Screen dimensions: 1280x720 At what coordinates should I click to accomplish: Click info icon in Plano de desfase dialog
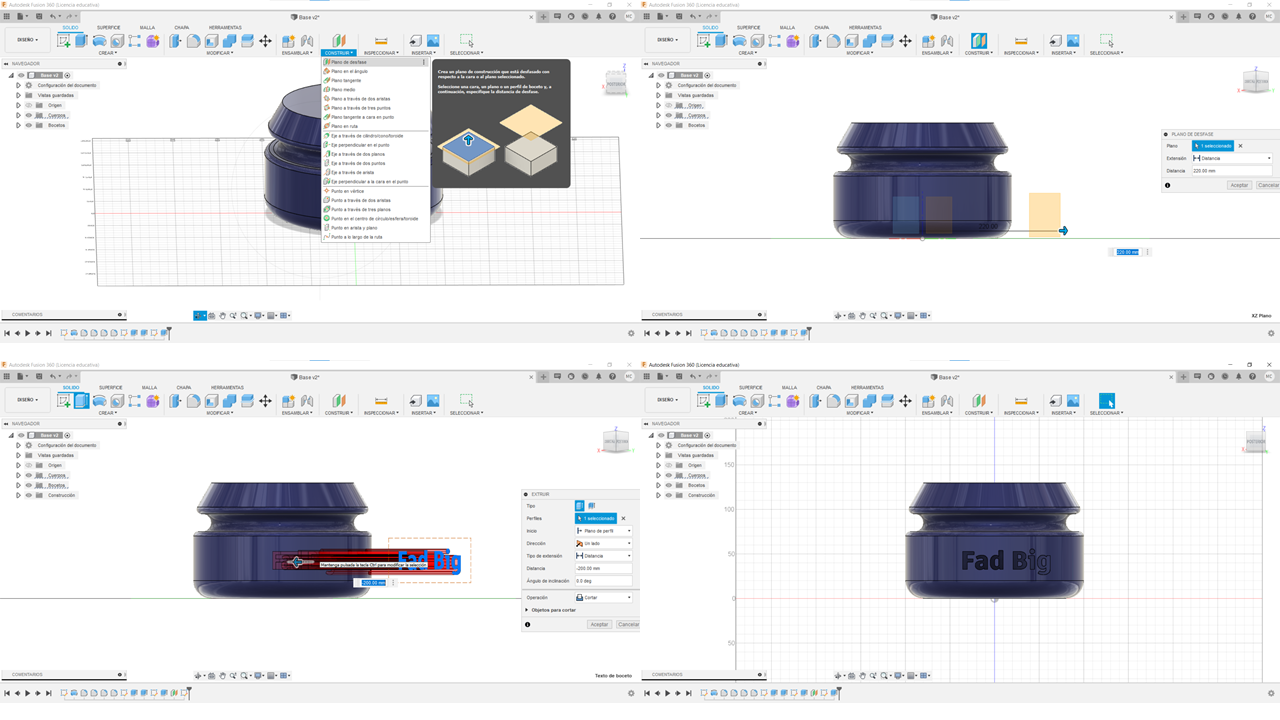pos(1167,185)
